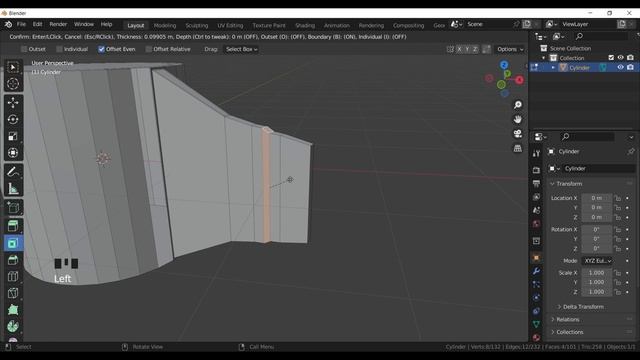The image size is (640, 360).
Task: Toggle Collection exclude-from-view-layer checkbox
Action: (611, 58)
